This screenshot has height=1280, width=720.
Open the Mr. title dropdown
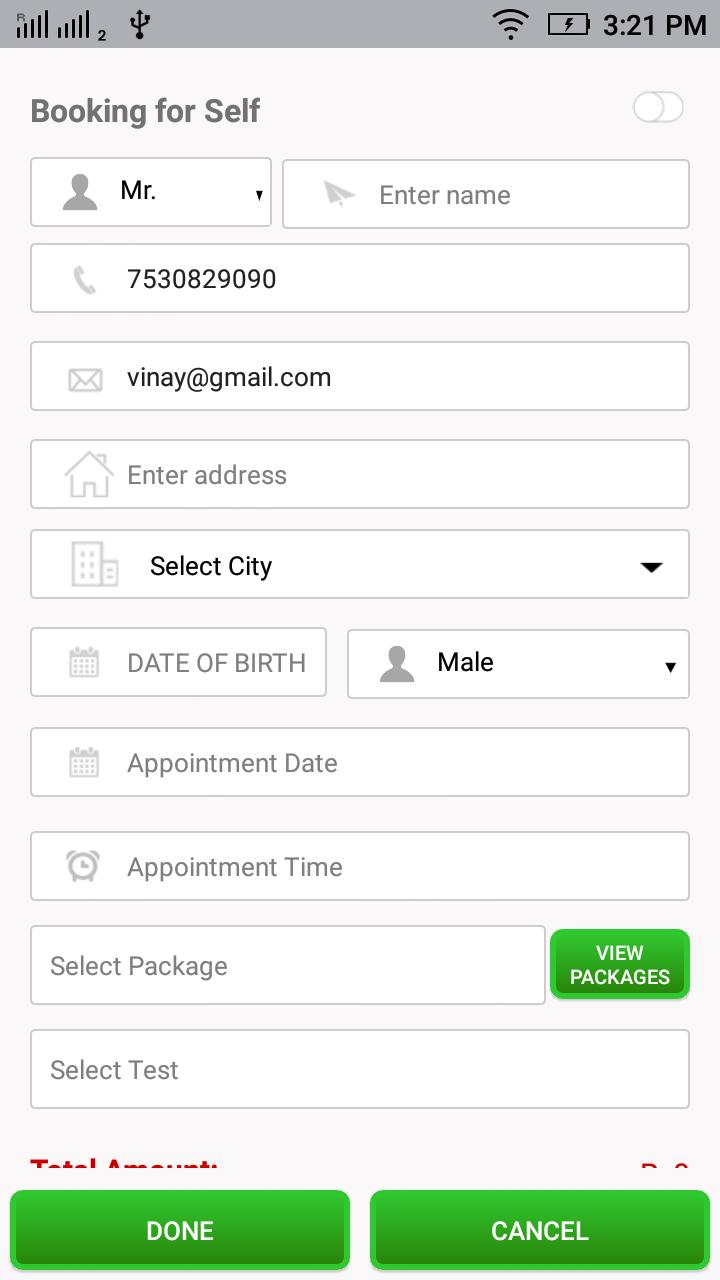[151, 192]
